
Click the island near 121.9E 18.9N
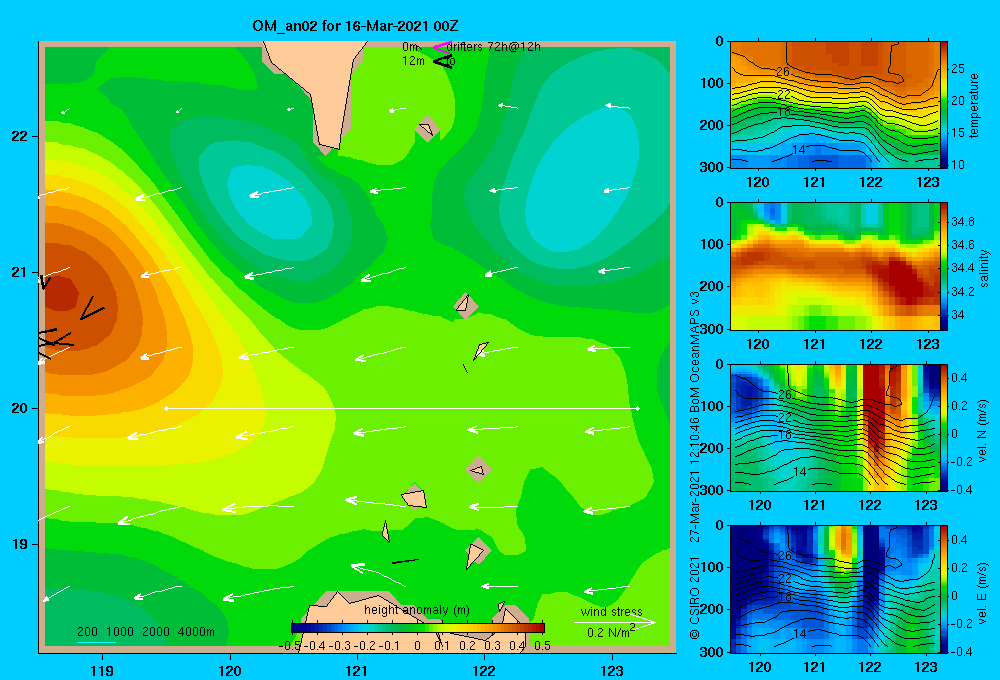[x=474, y=555]
